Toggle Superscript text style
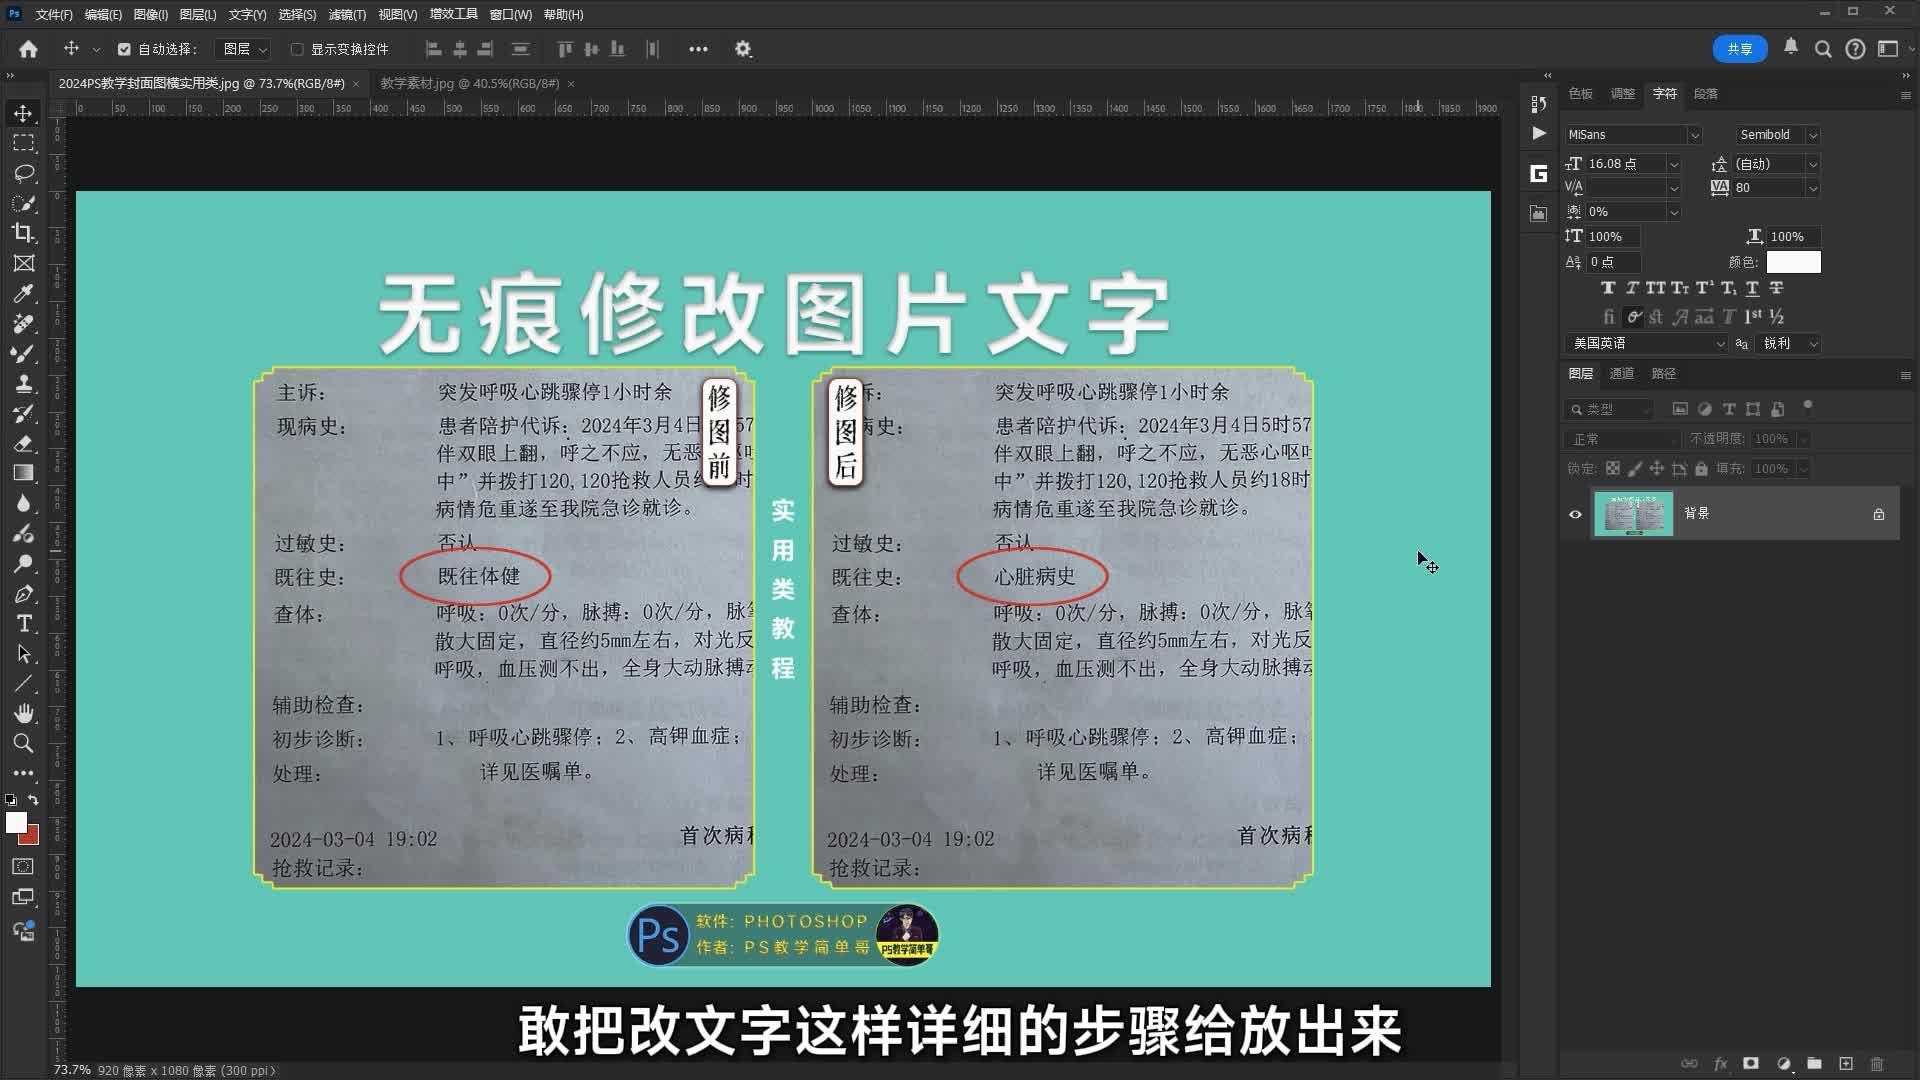 1705,288
